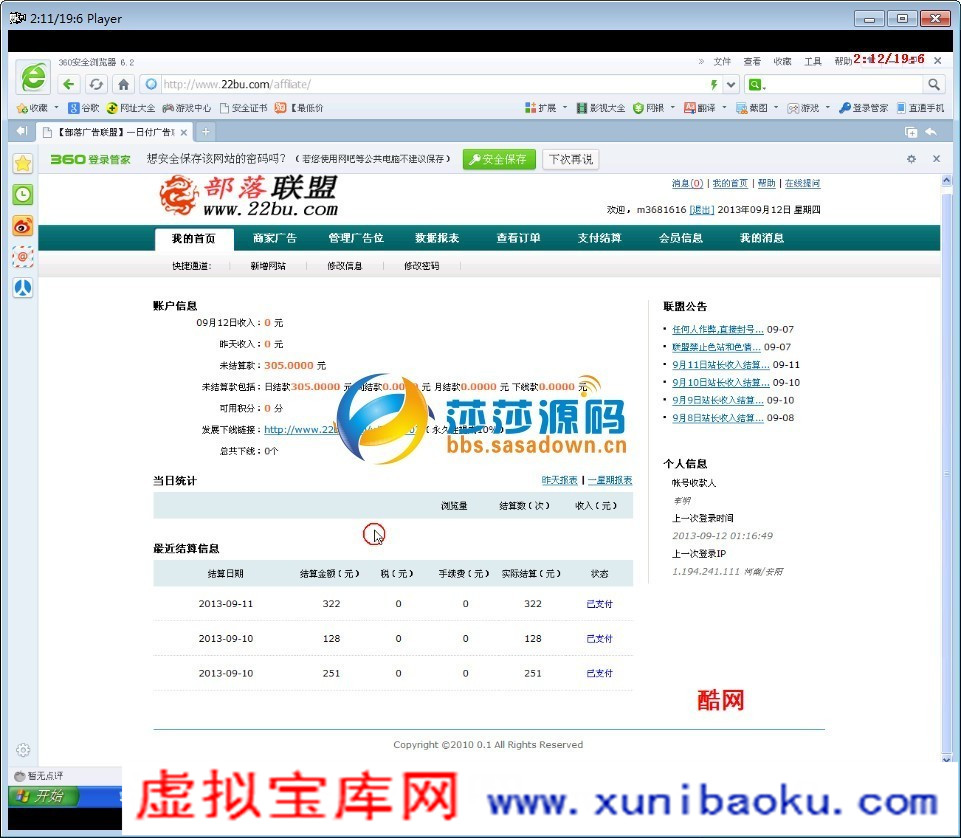
Task: Go to browser home page icon
Action: pyautogui.click(x=123, y=85)
